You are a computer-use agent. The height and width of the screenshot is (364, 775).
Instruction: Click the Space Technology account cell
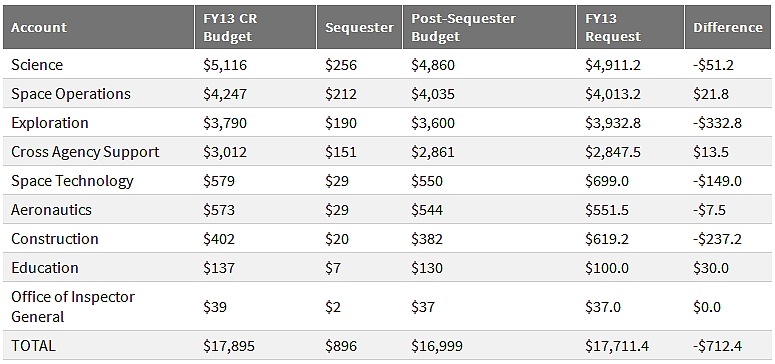(x=72, y=181)
